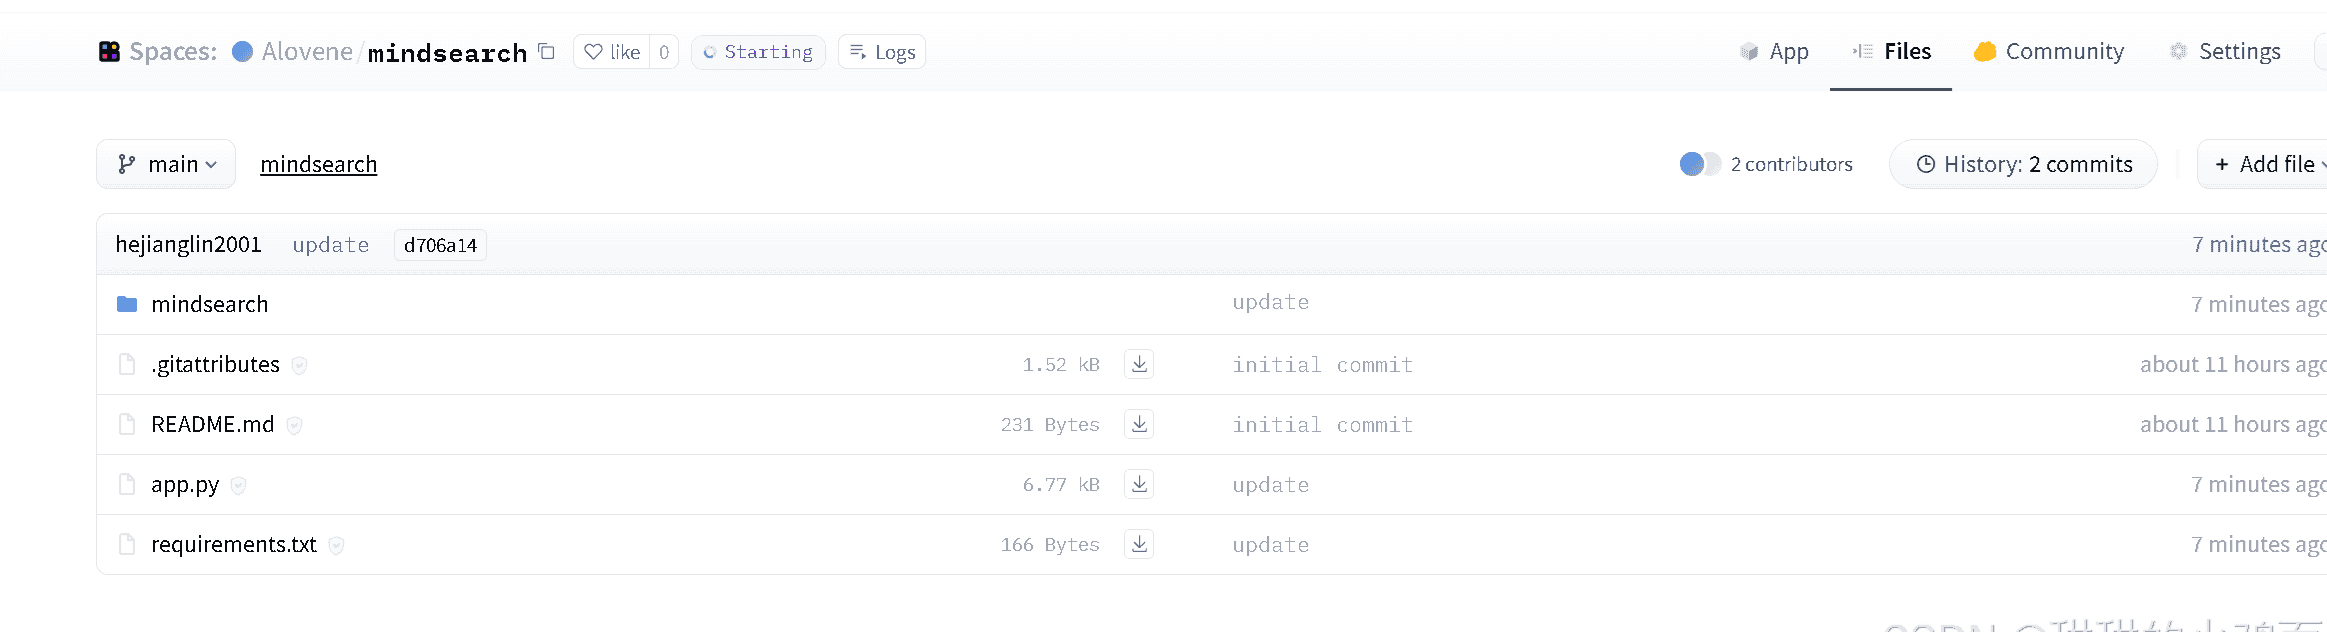Switch to the Files tab
This screenshot has width=2327, height=632.
(x=1891, y=51)
